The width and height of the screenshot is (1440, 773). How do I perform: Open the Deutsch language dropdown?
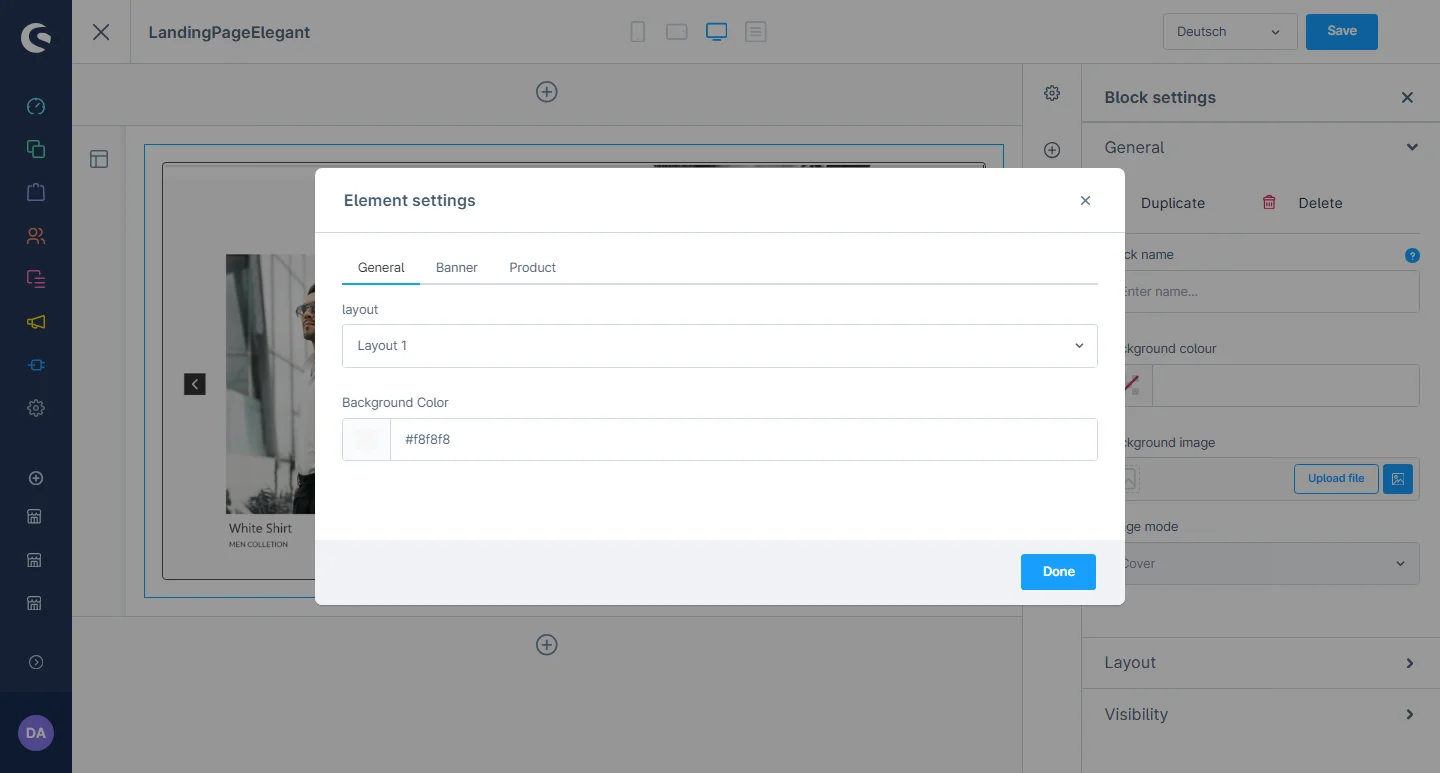click(1229, 32)
